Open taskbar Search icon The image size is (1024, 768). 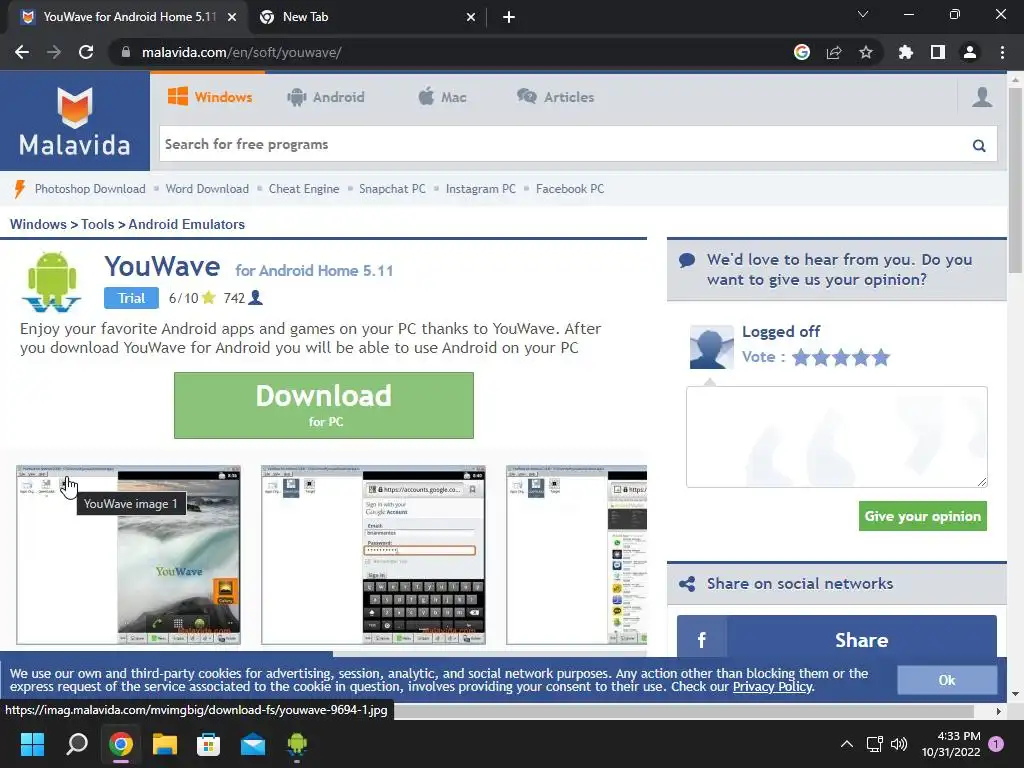76,744
